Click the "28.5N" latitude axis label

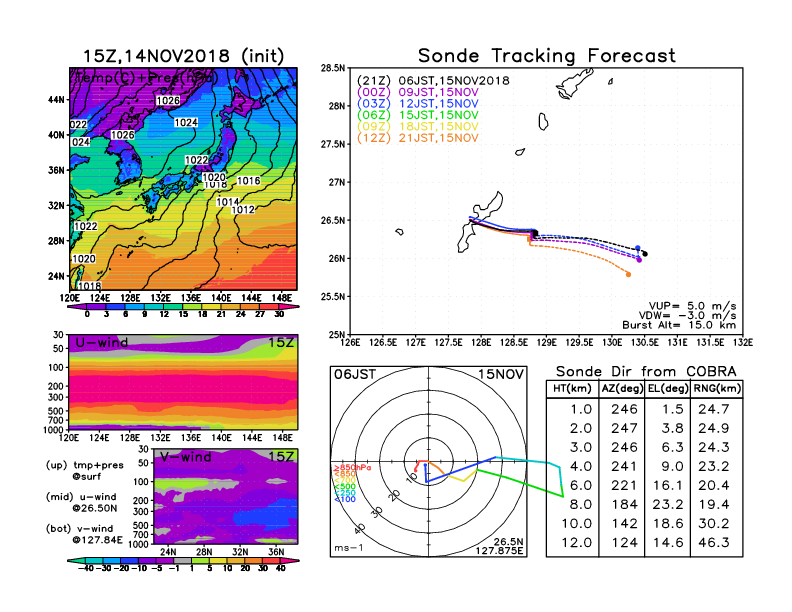click(x=333, y=68)
